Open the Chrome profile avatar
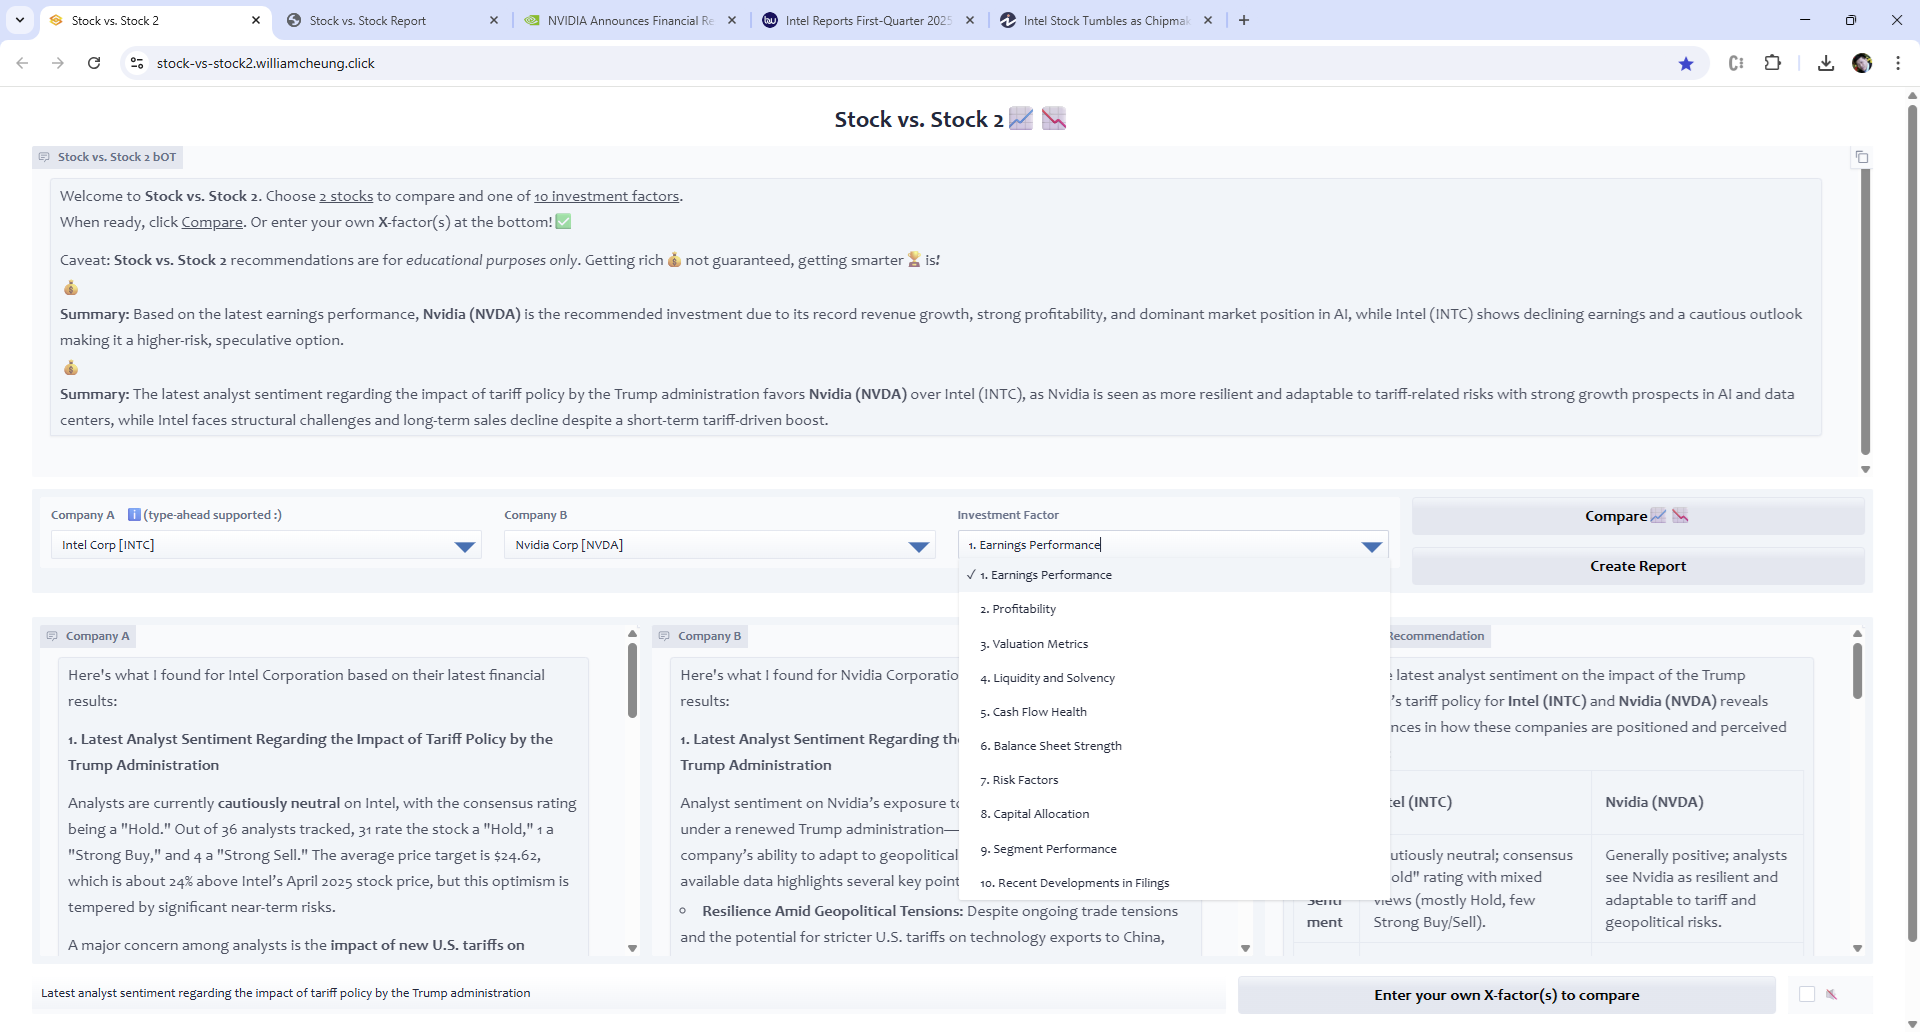The image size is (1920, 1032). (x=1862, y=63)
